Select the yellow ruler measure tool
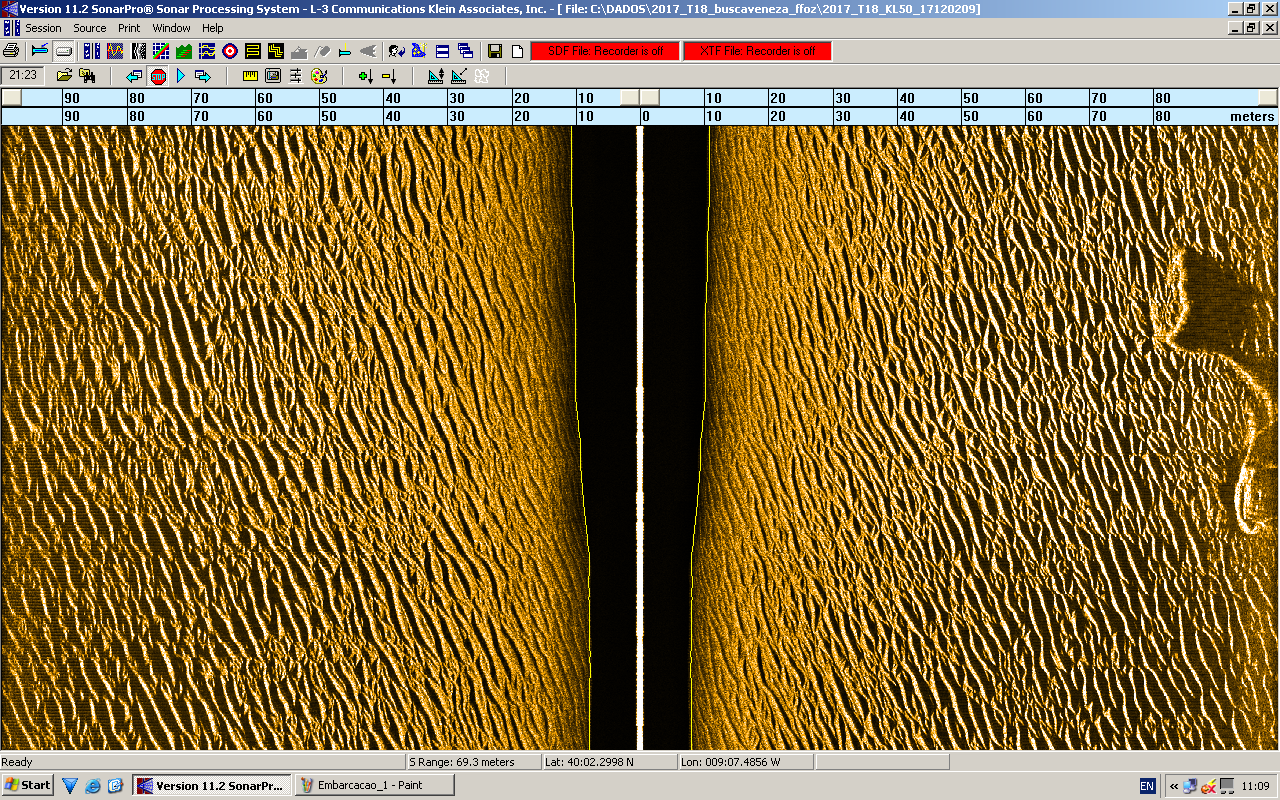This screenshot has height=800, width=1280. [x=250, y=76]
